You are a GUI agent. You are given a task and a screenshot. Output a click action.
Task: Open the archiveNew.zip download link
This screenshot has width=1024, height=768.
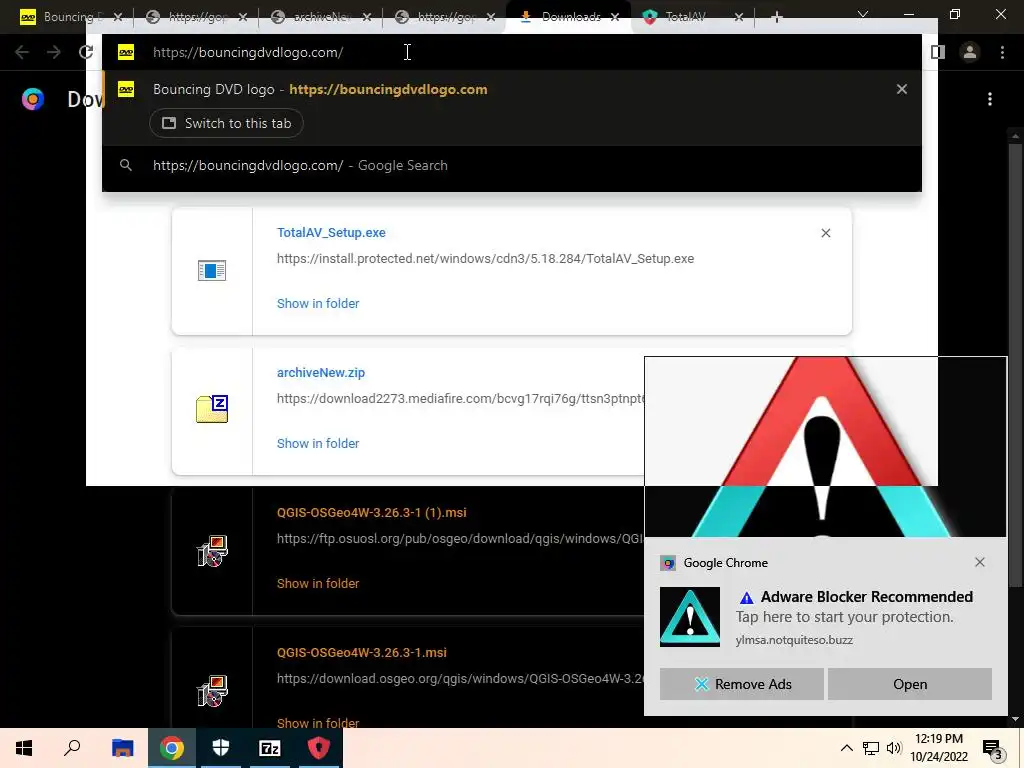(321, 372)
